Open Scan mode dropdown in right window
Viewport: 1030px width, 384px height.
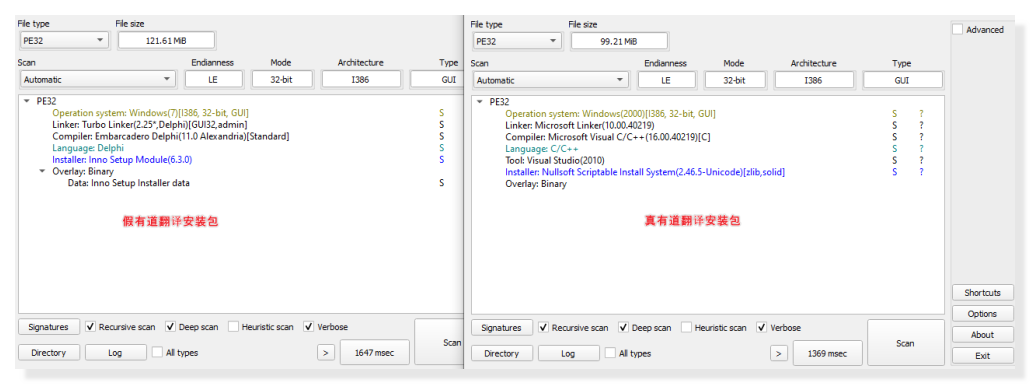tap(550, 80)
